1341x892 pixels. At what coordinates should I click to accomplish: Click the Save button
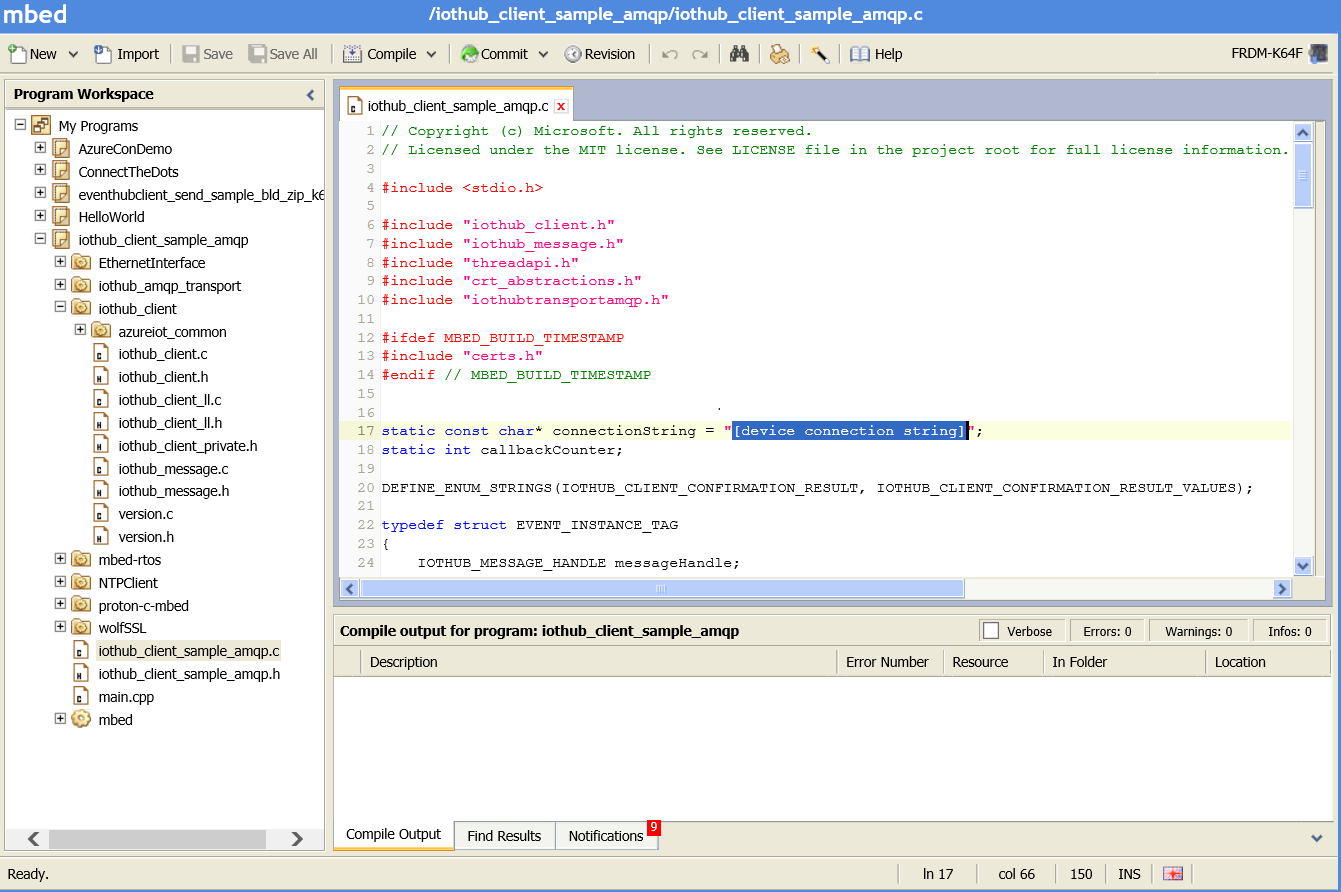[x=207, y=54]
